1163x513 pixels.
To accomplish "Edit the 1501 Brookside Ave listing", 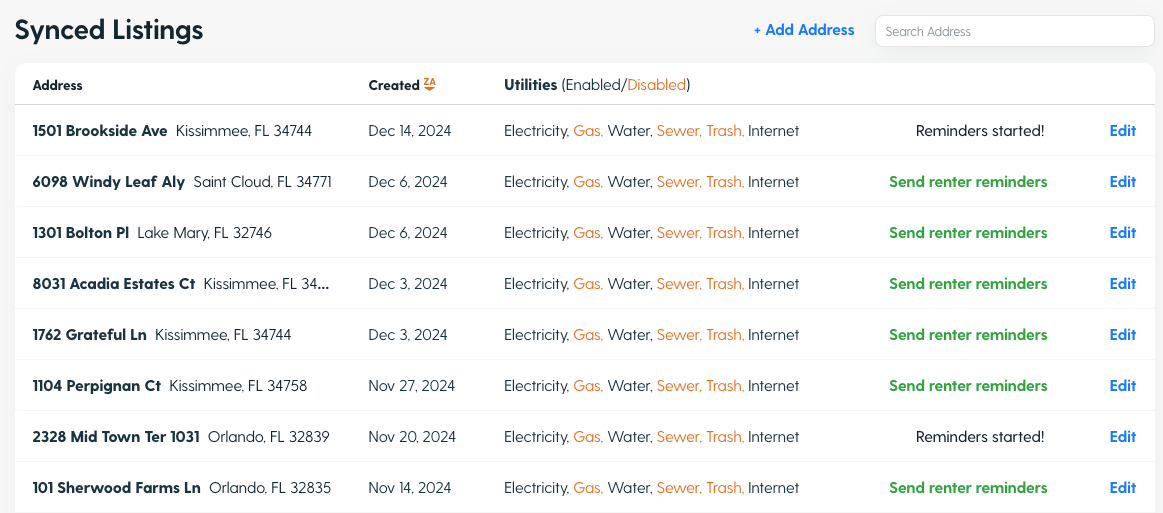I will click(x=1122, y=130).
